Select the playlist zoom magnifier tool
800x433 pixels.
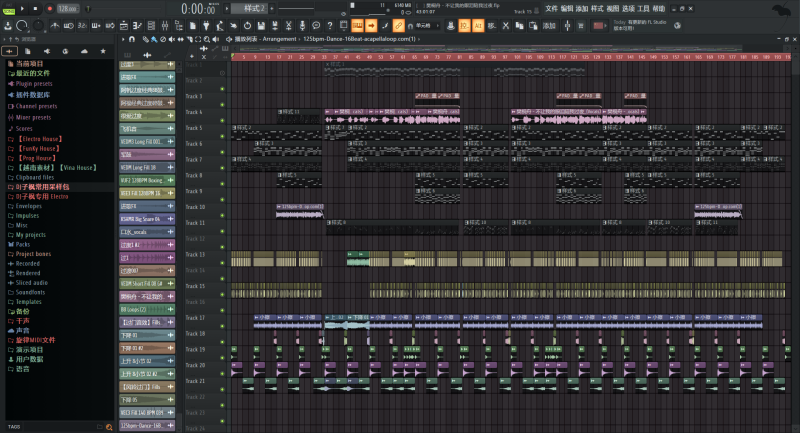[207, 39]
